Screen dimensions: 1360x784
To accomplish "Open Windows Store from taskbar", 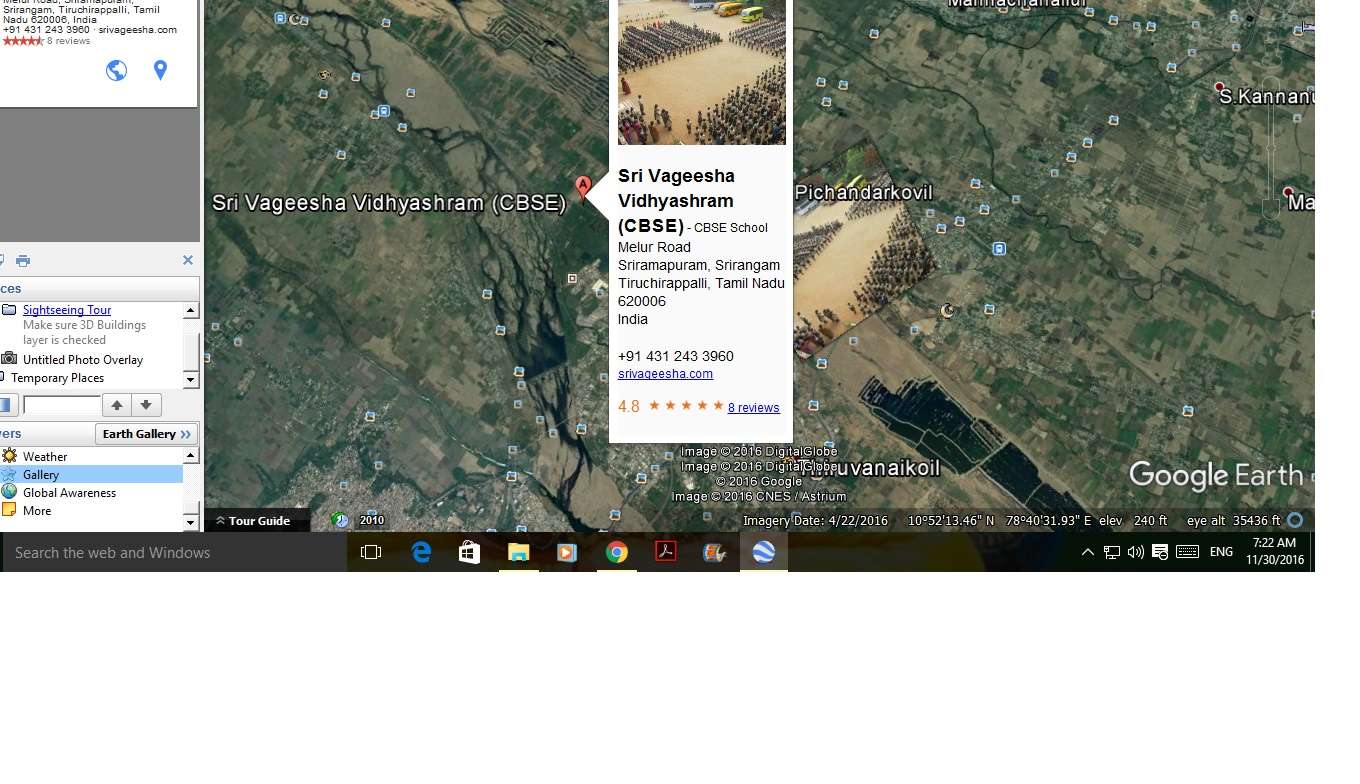I will point(469,552).
